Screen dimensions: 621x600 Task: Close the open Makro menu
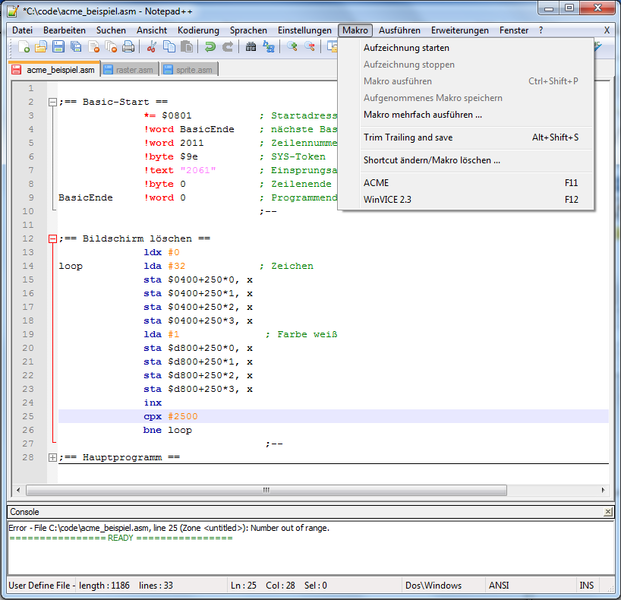click(355, 30)
